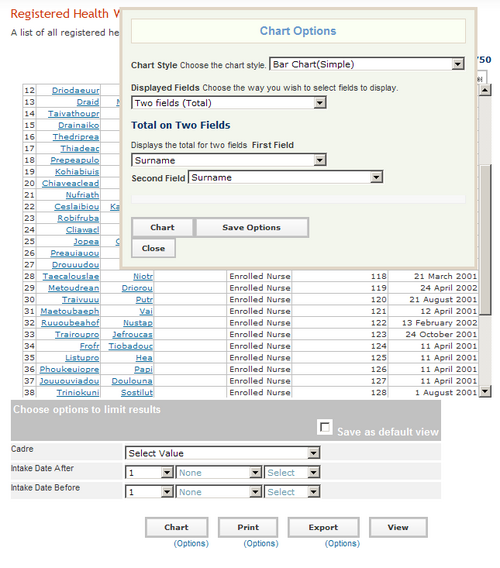Click the Export button
This screenshot has height=568, width=500.
pyautogui.click(x=324, y=527)
